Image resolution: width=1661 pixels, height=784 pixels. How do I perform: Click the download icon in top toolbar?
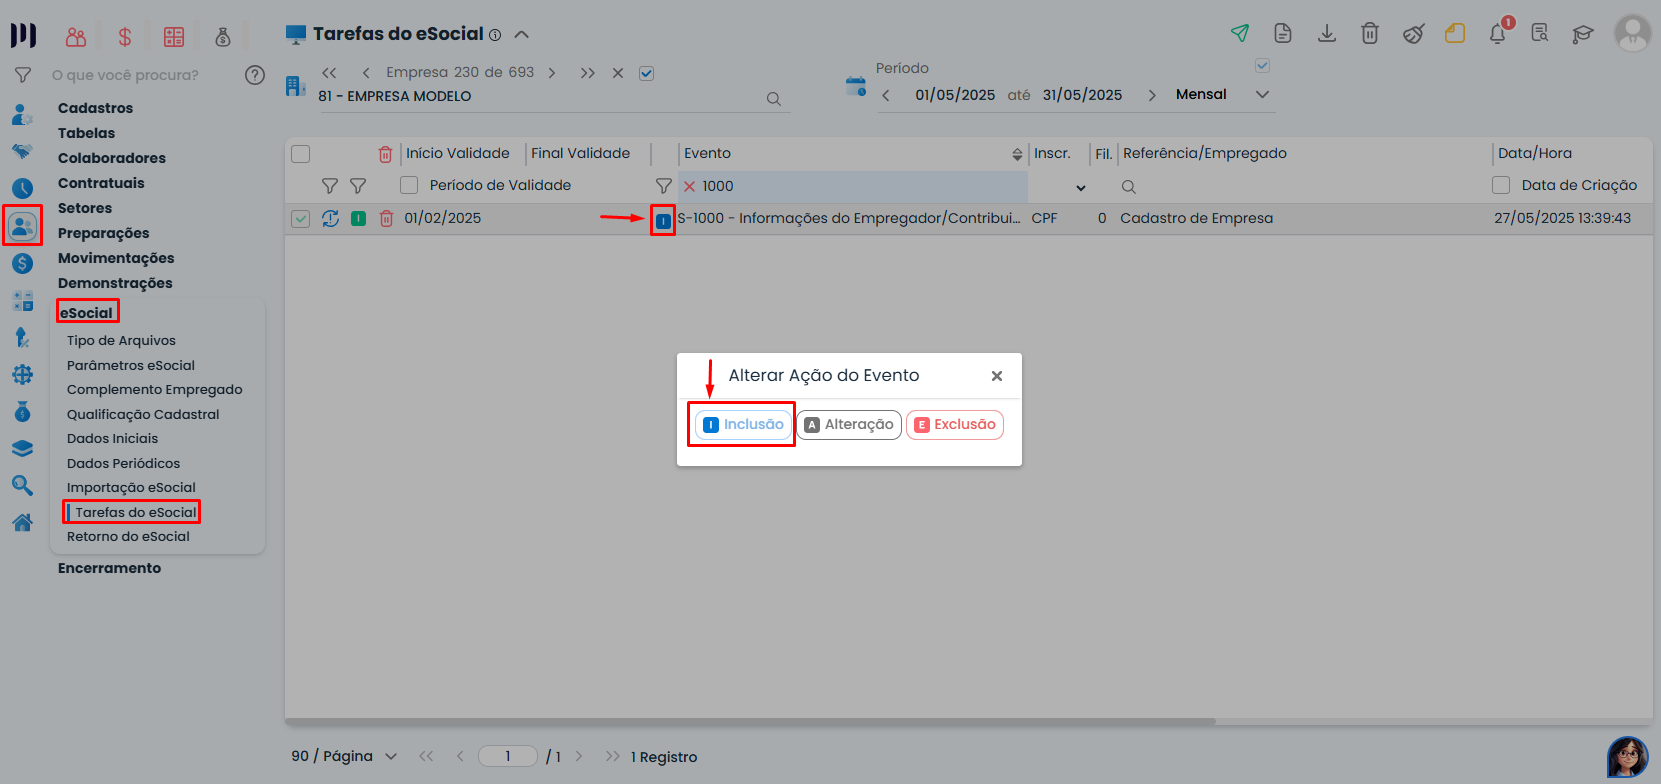point(1327,33)
